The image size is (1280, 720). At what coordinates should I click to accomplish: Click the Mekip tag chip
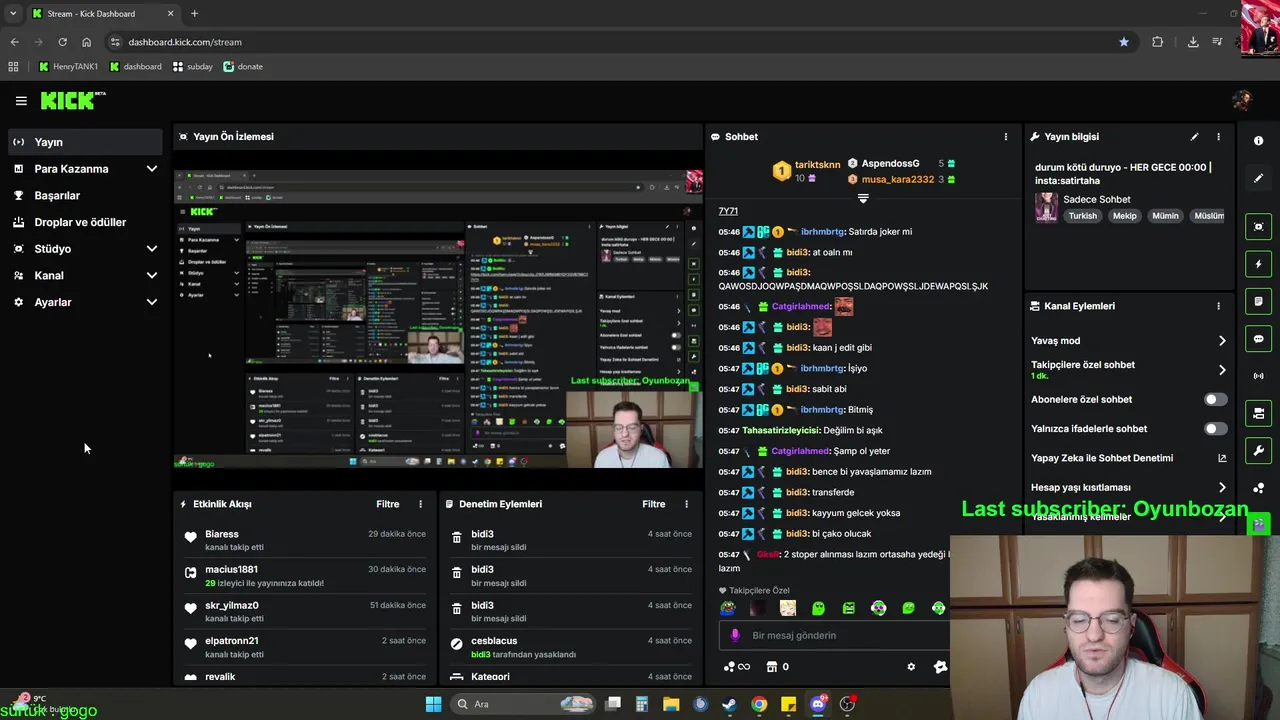click(x=1125, y=216)
